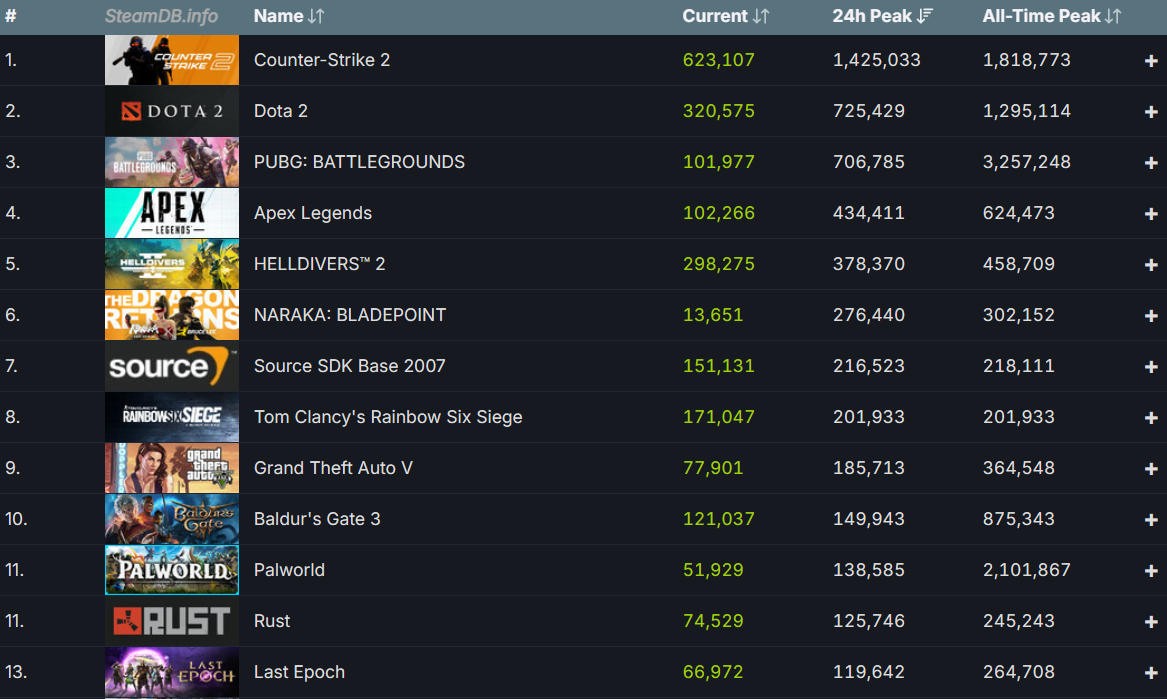Viewport: 1167px width, 699px height.
Task: Sort table by 24h Peak column
Action: (882, 16)
